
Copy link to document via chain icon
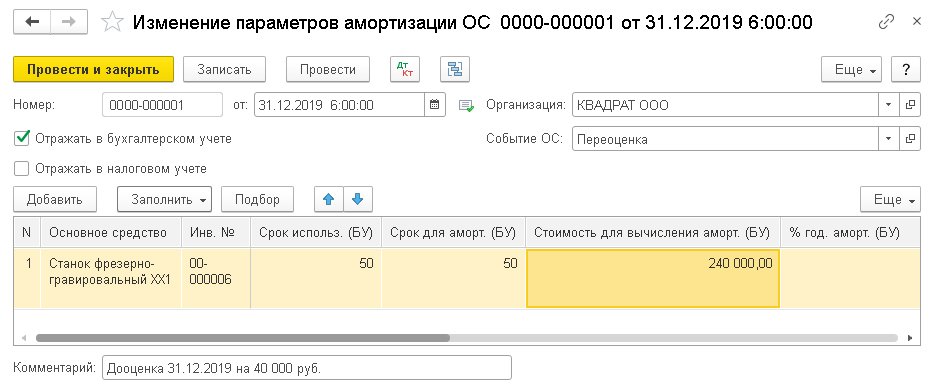point(886,22)
